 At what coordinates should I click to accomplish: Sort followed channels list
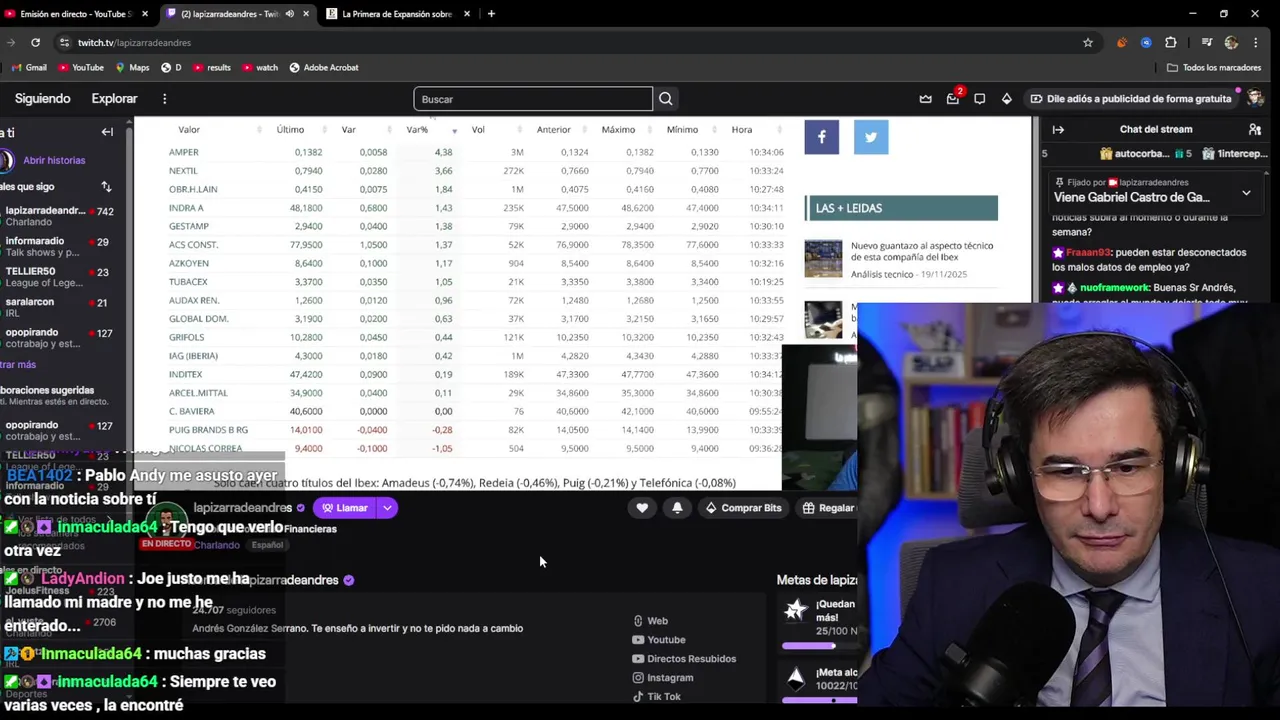106,186
